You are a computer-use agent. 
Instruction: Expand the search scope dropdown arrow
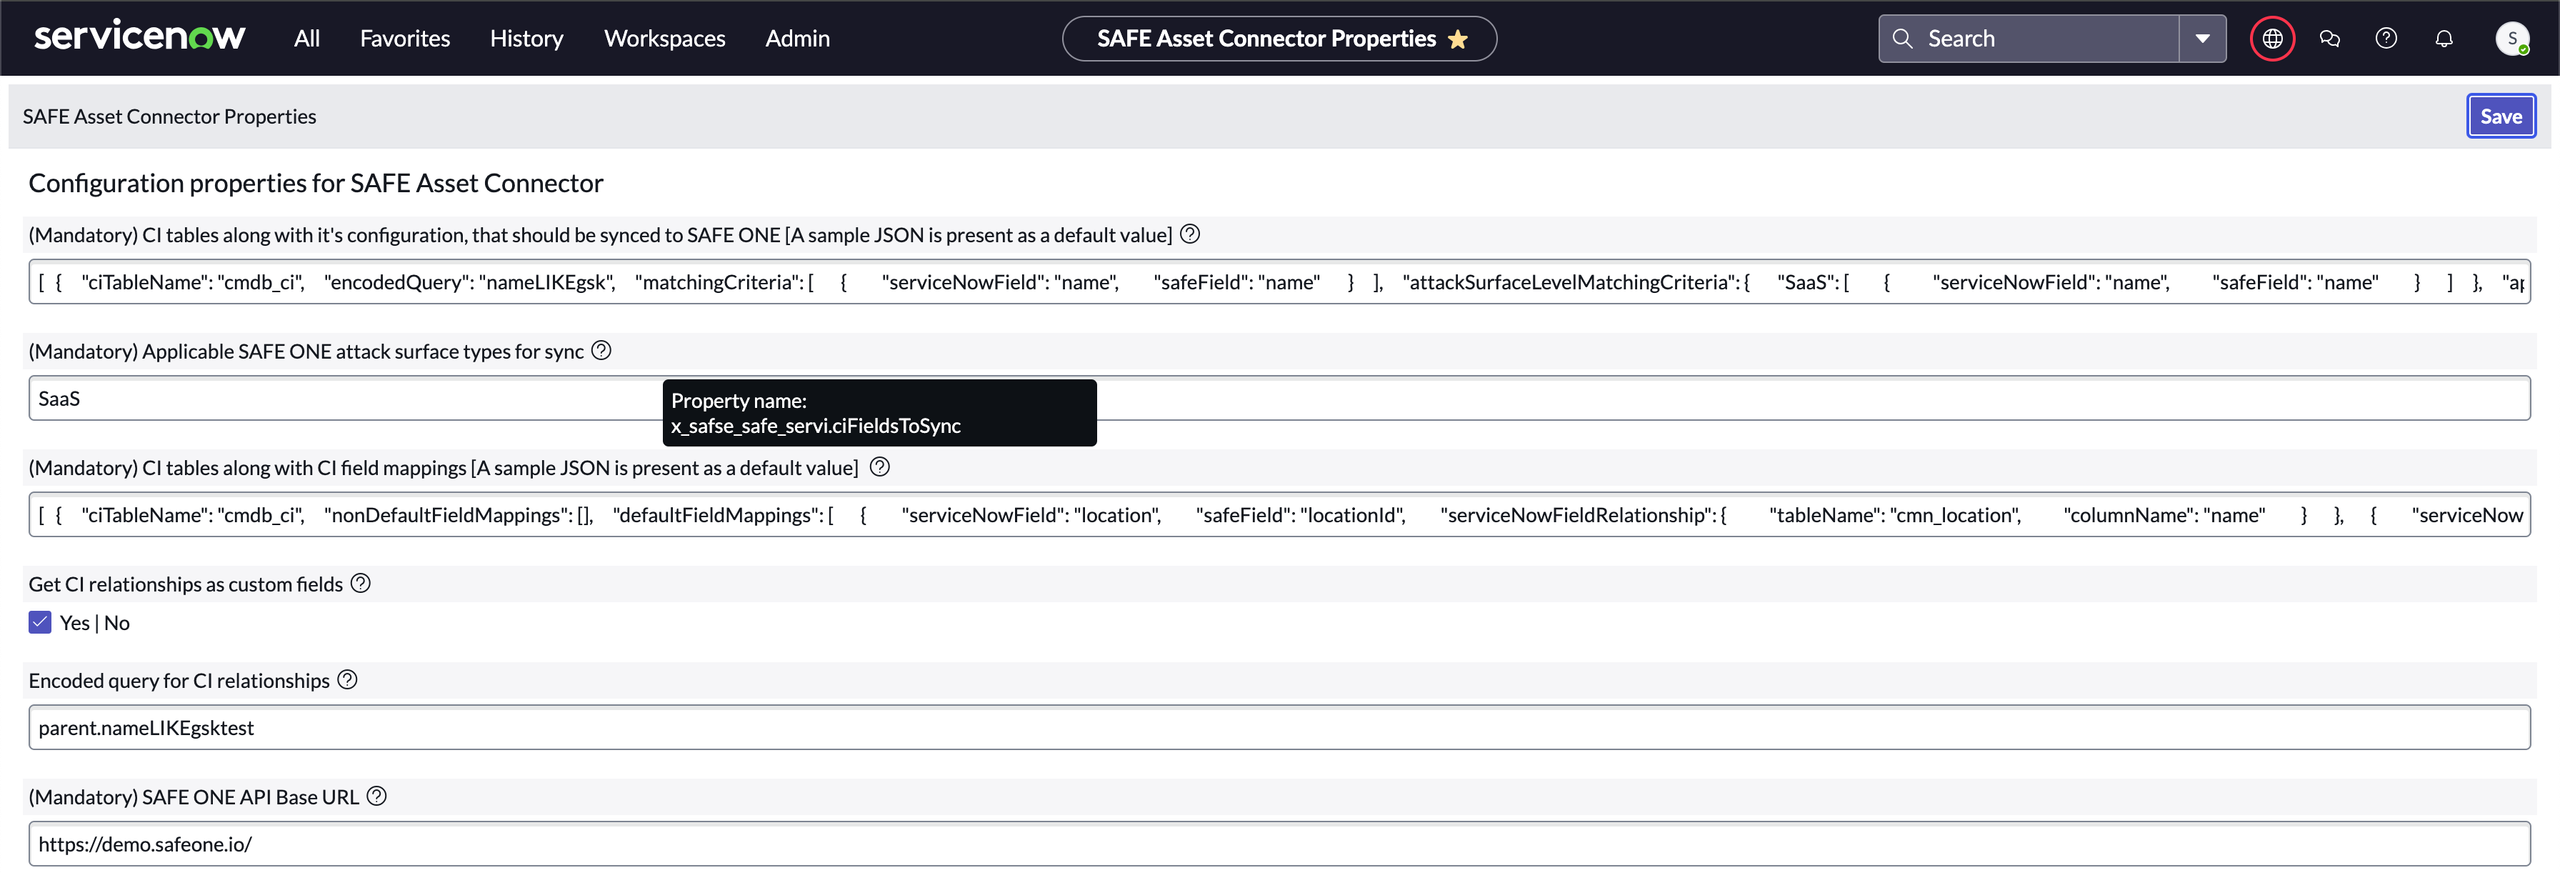(x=2203, y=38)
